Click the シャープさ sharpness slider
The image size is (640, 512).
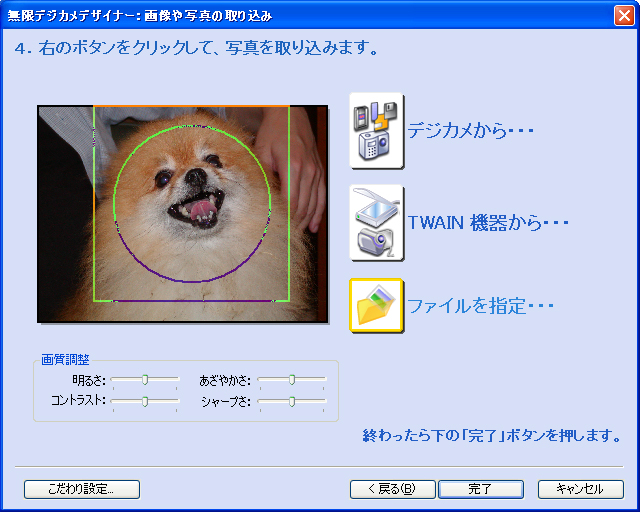292,401
